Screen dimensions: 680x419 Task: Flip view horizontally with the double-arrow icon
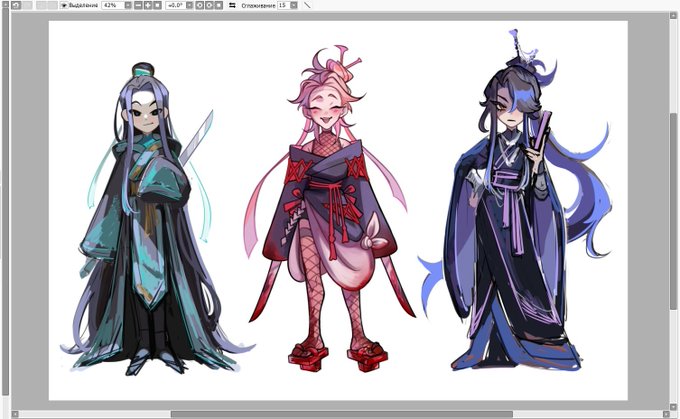click(x=232, y=5)
